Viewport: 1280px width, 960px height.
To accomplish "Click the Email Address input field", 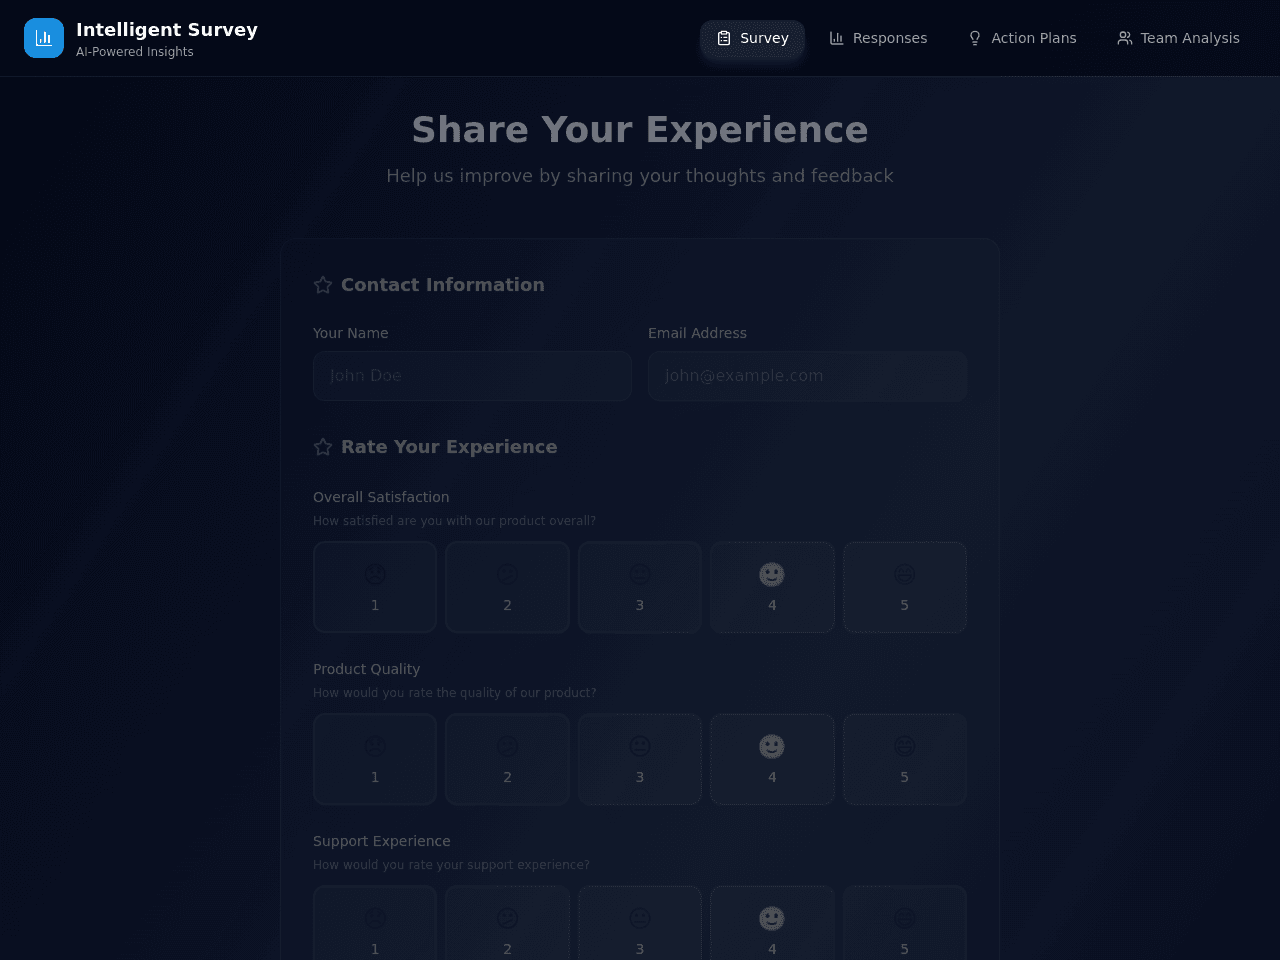I will point(807,376).
